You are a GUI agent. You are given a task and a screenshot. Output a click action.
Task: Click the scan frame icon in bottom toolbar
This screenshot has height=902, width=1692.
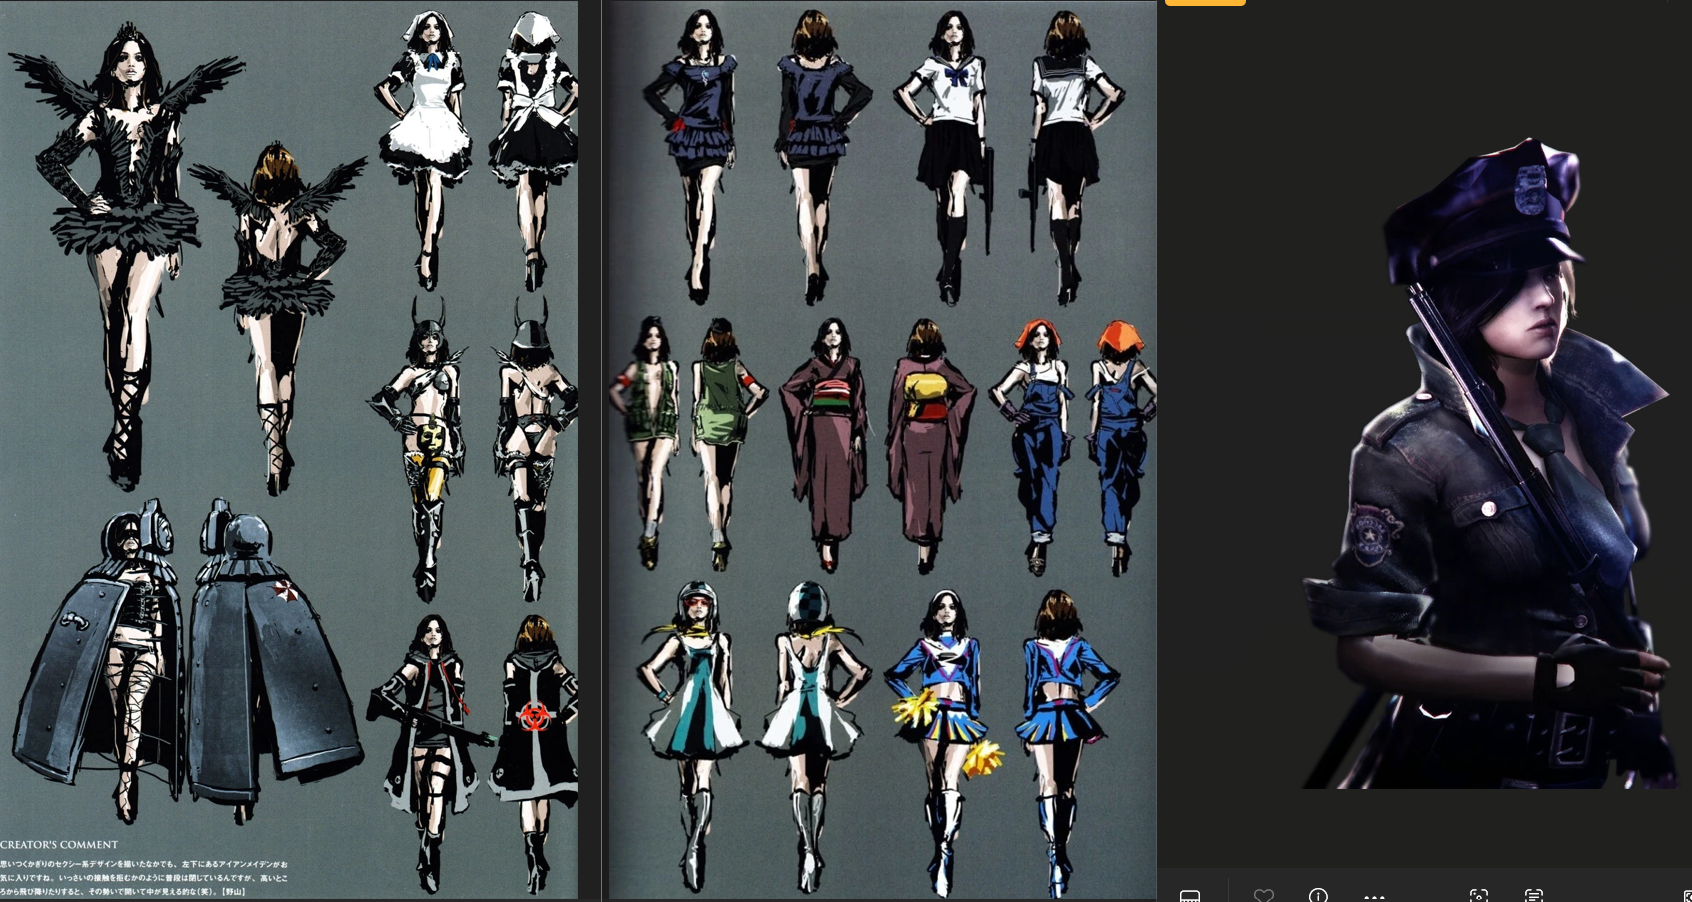click(x=1479, y=896)
